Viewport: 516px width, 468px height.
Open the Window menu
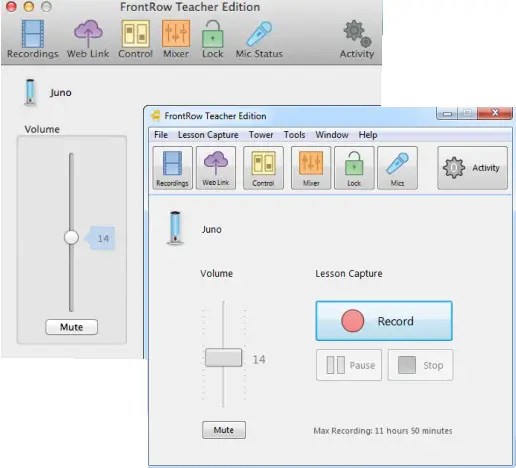(x=332, y=135)
